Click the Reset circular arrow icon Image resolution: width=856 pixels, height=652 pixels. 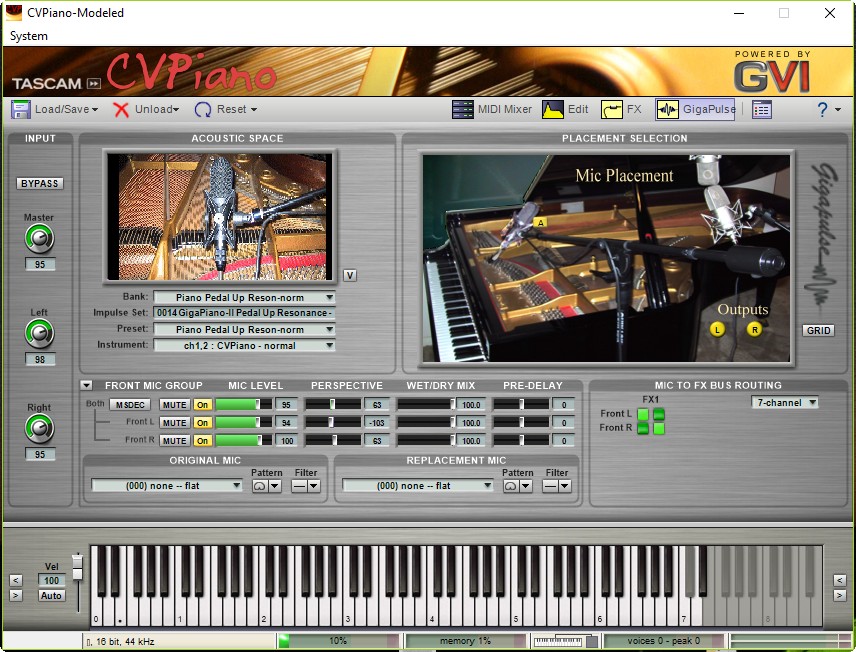(x=203, y=110)
